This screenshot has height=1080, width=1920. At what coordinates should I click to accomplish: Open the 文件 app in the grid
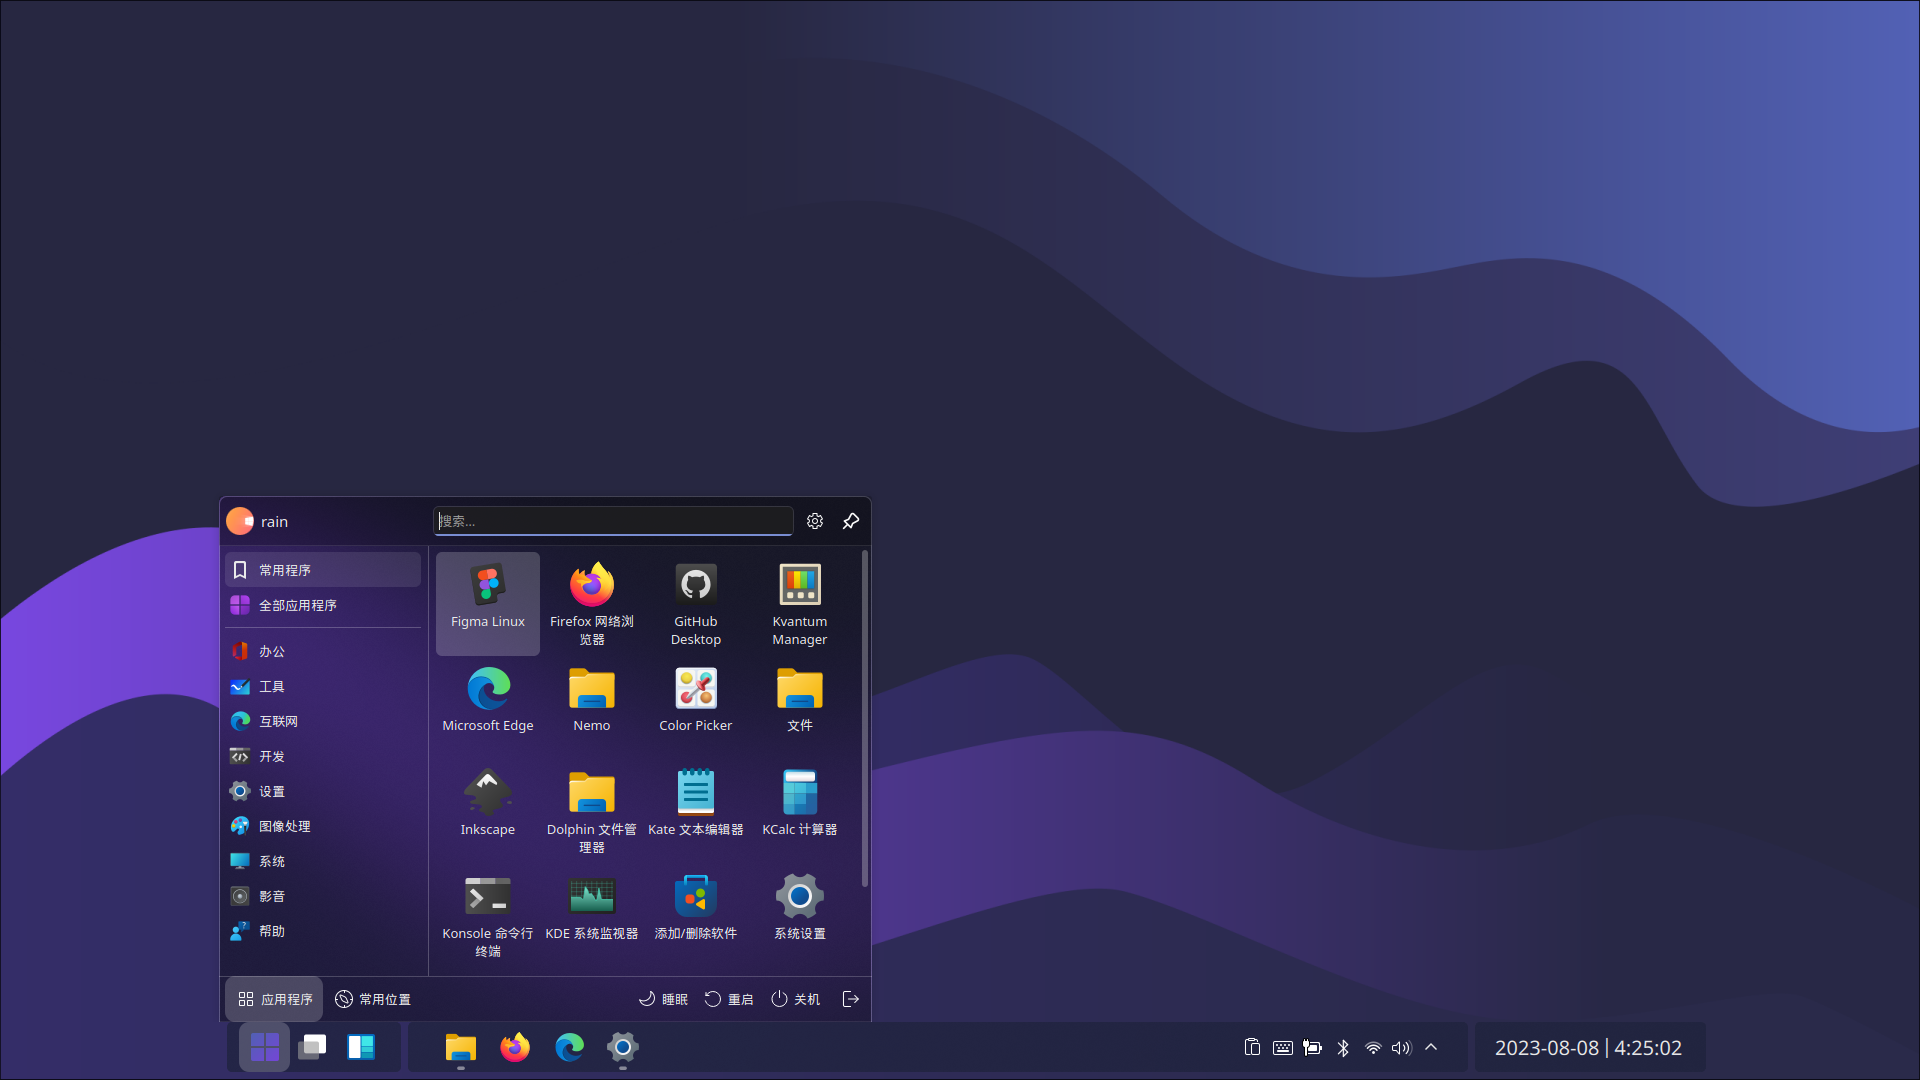pos(800,707)
